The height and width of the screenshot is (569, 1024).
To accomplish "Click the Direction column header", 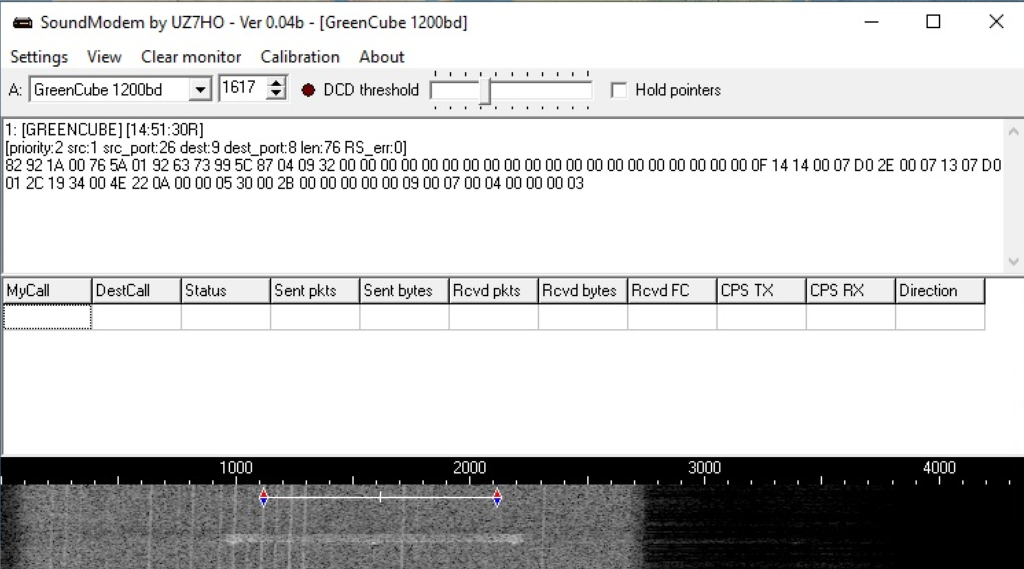I will (x=940, y=291).
